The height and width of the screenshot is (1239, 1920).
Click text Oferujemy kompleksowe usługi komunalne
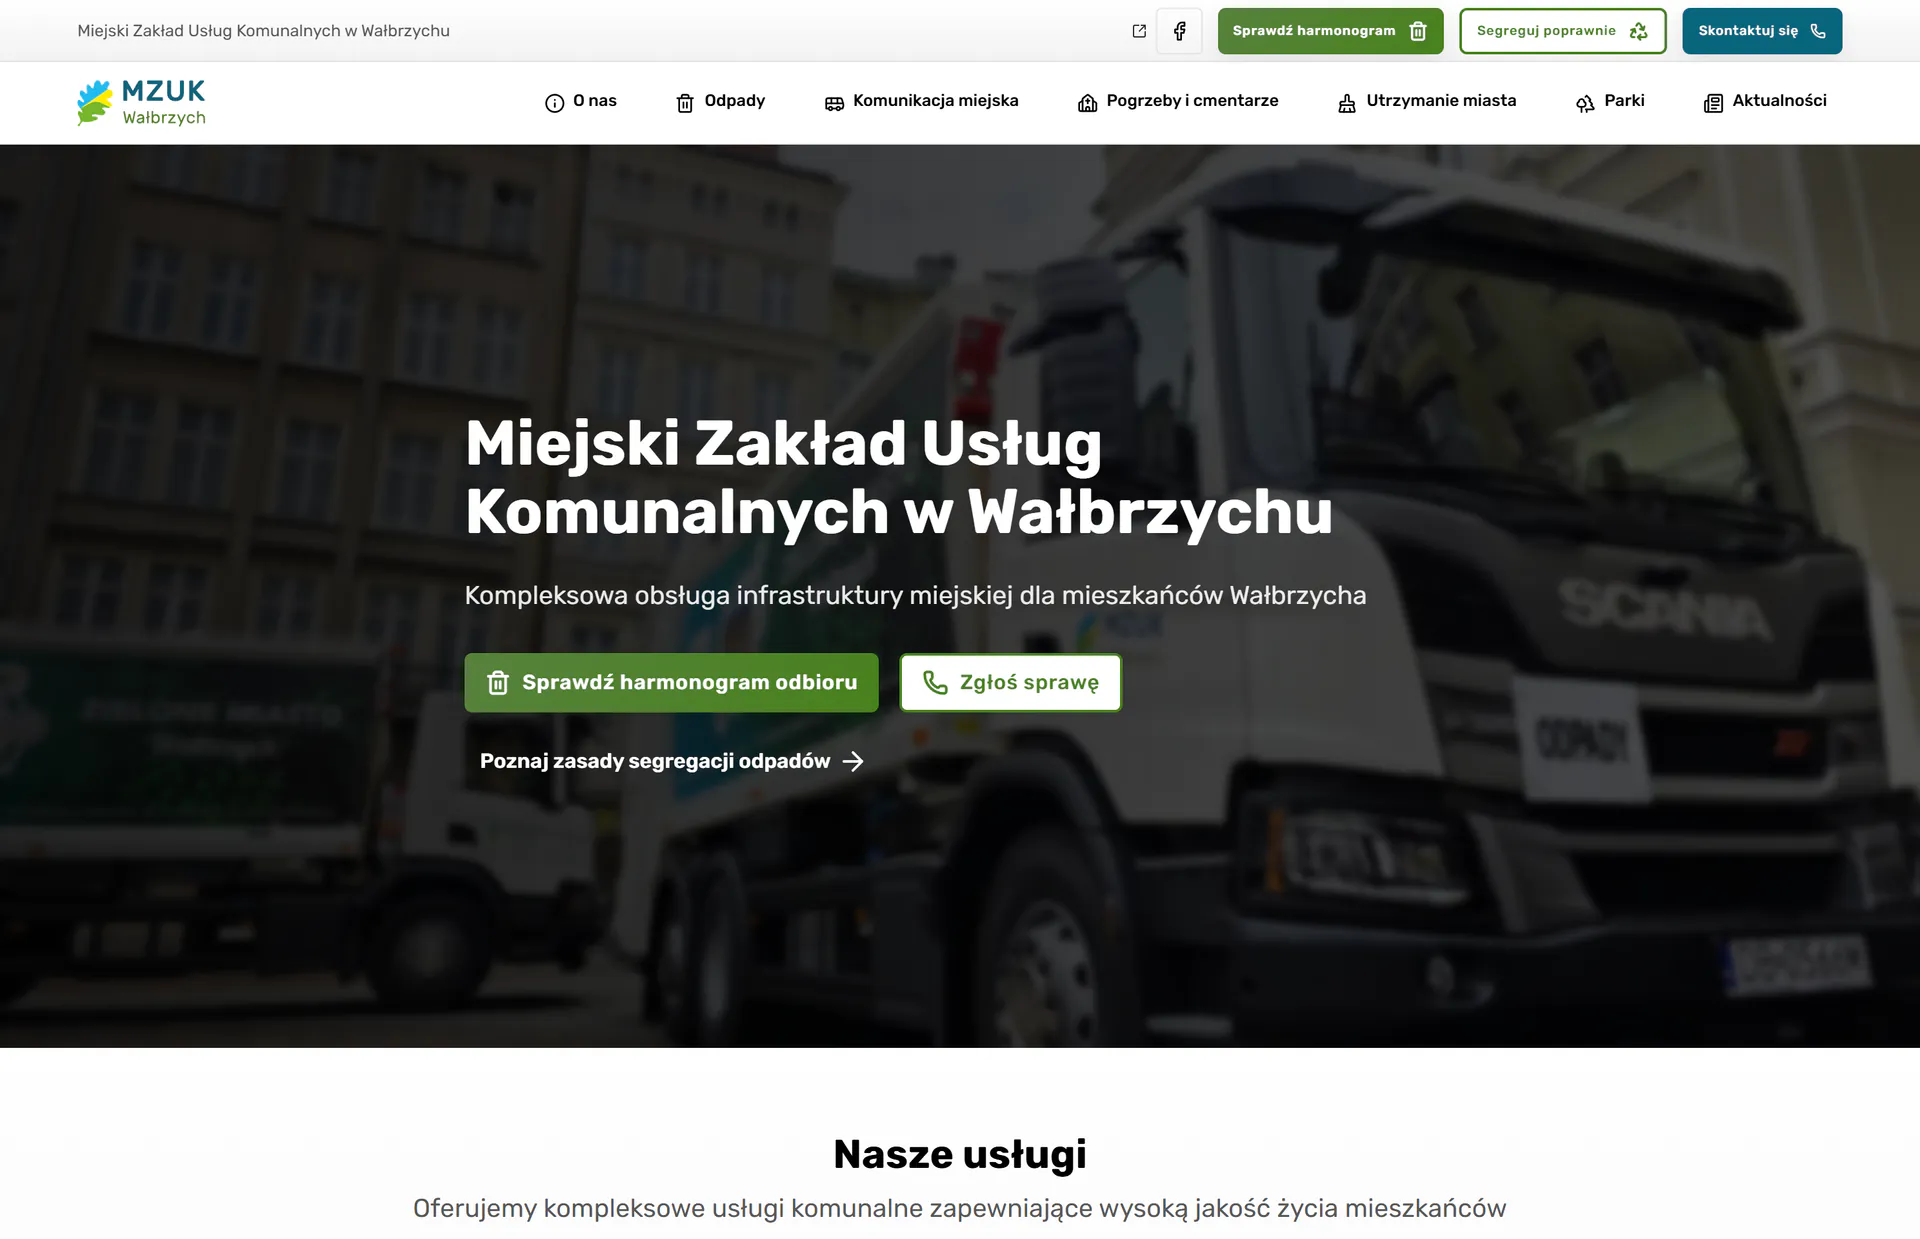tap(960, 1209)
